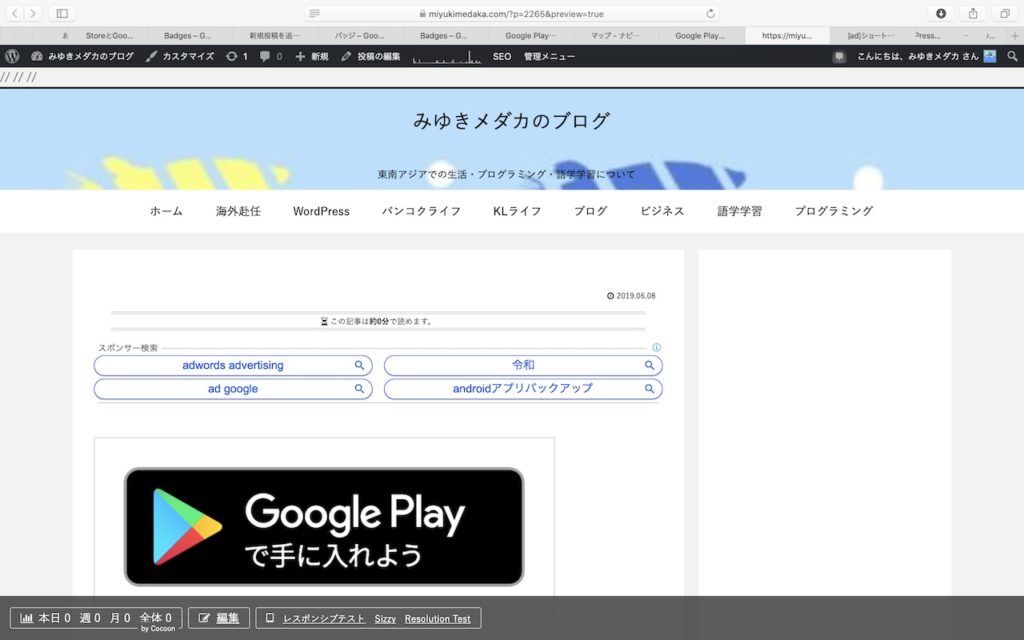Click the ad info icon beside the sponsored searches
The width and height of the screenshot is (1024, 640).
[656, 347]
